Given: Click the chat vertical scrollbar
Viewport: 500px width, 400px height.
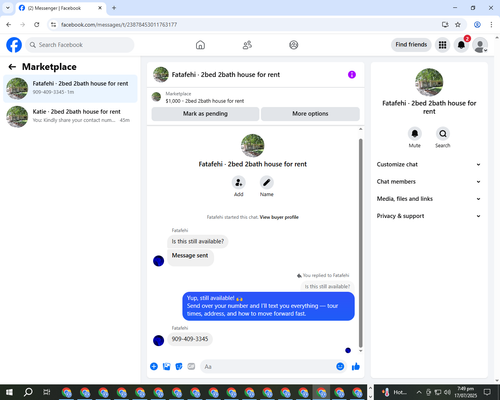Looking at the screenshot, I should pyautogui.click(x=360, y=243).
